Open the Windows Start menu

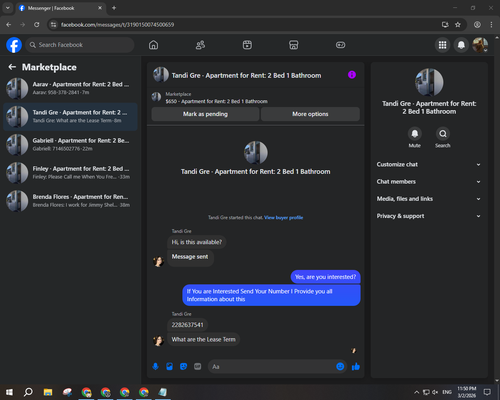coord(9,392)
